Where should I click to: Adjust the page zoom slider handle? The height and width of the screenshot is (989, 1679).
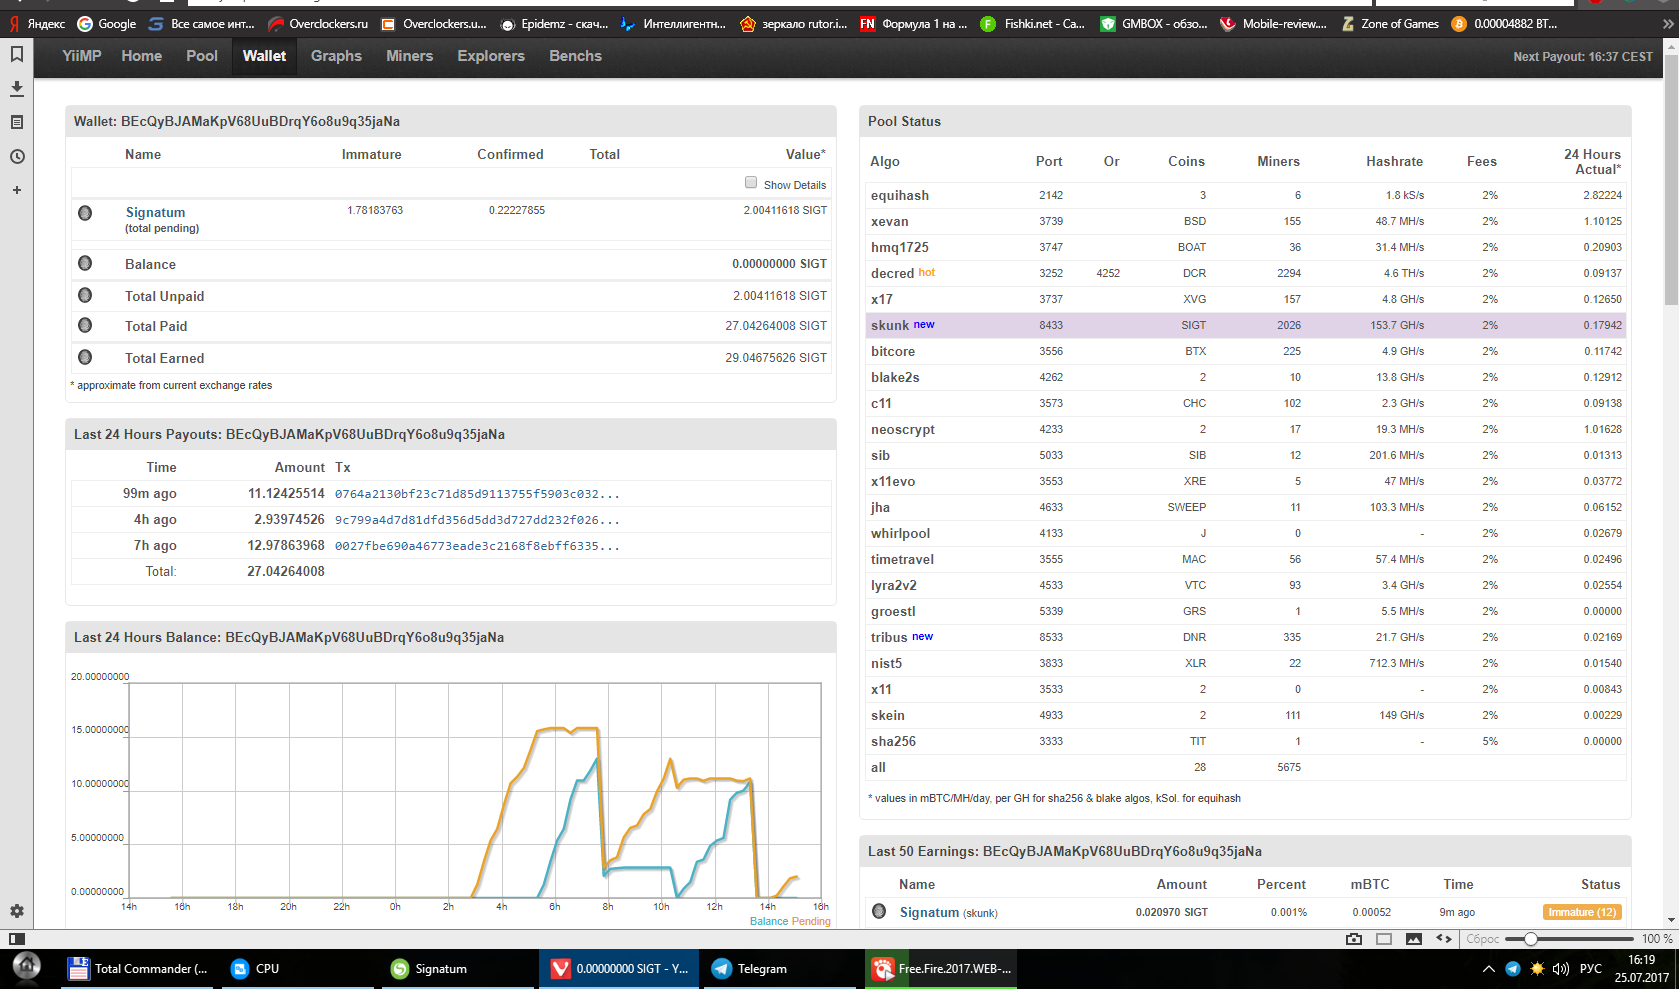click(1531, 939)
